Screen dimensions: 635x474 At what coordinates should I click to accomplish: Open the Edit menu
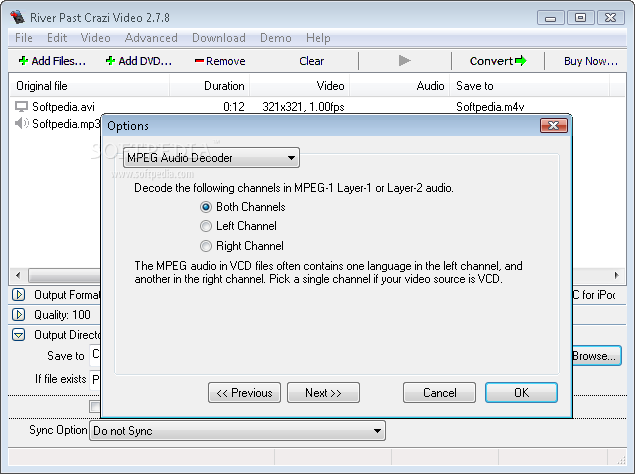(x=57, y=38)
